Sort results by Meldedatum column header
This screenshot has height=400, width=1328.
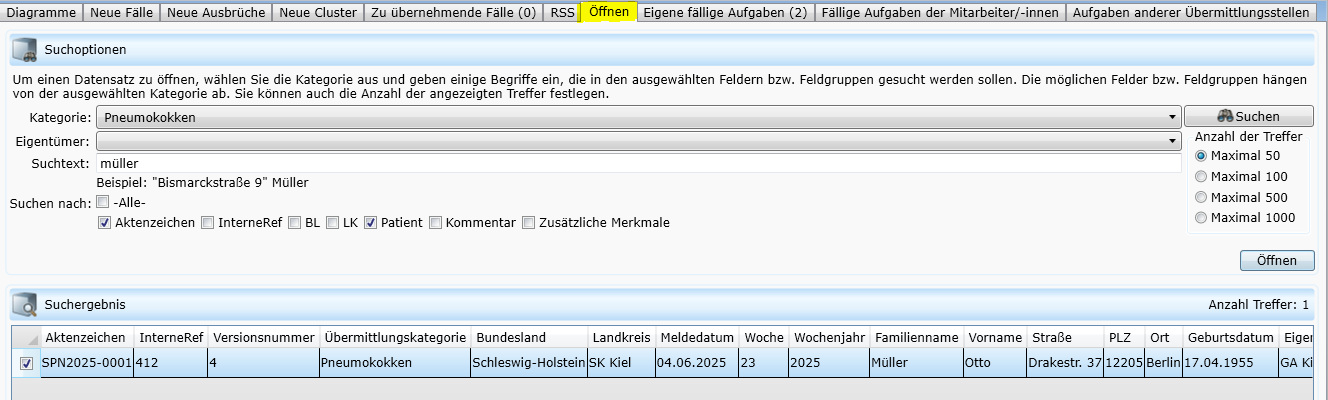(x=697, y=338)
